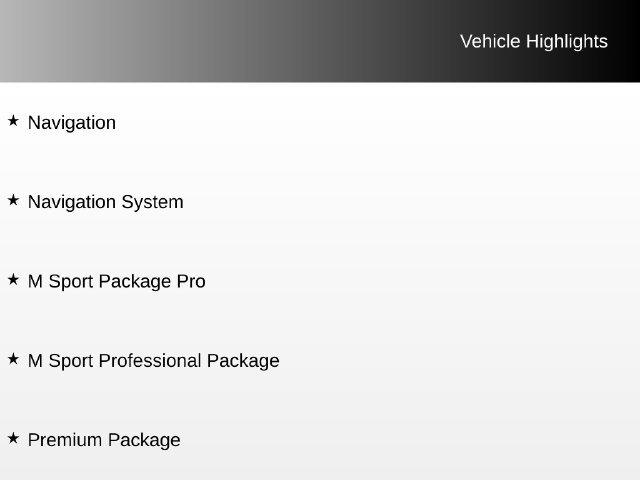Click the word Vehicle in the header
The height and width of the screenshot is (480, 640).
click(490, 42)
